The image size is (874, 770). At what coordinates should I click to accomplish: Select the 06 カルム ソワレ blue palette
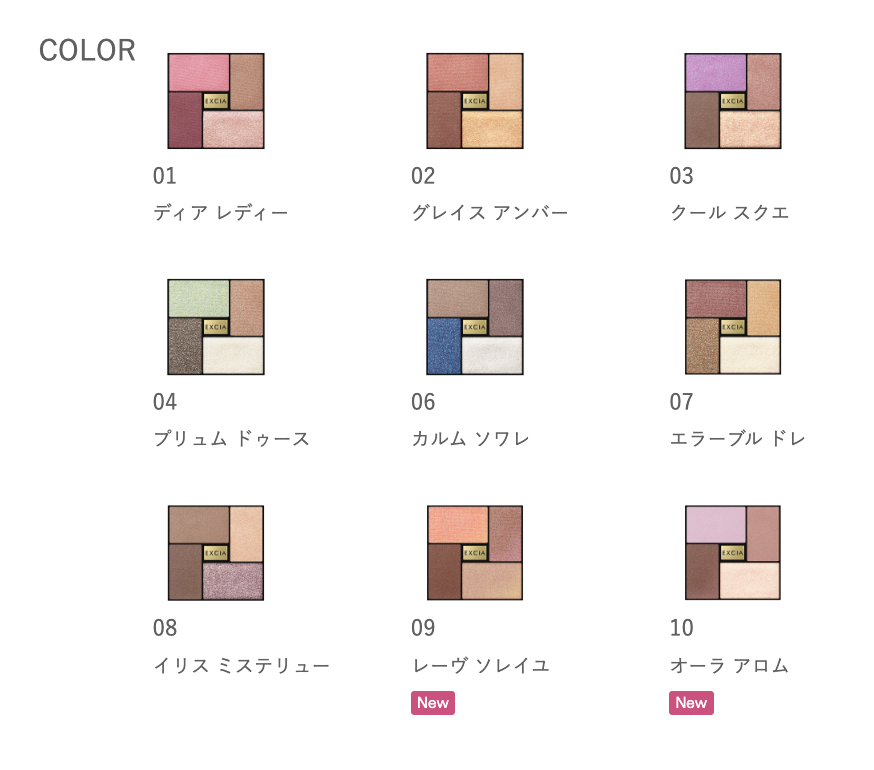[474, 327]
